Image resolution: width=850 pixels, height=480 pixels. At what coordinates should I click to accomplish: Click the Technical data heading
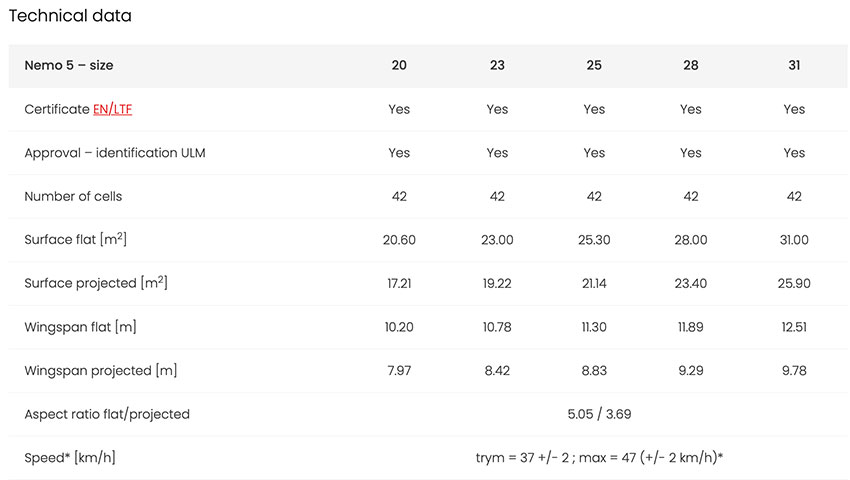click(x=70, y=16)
